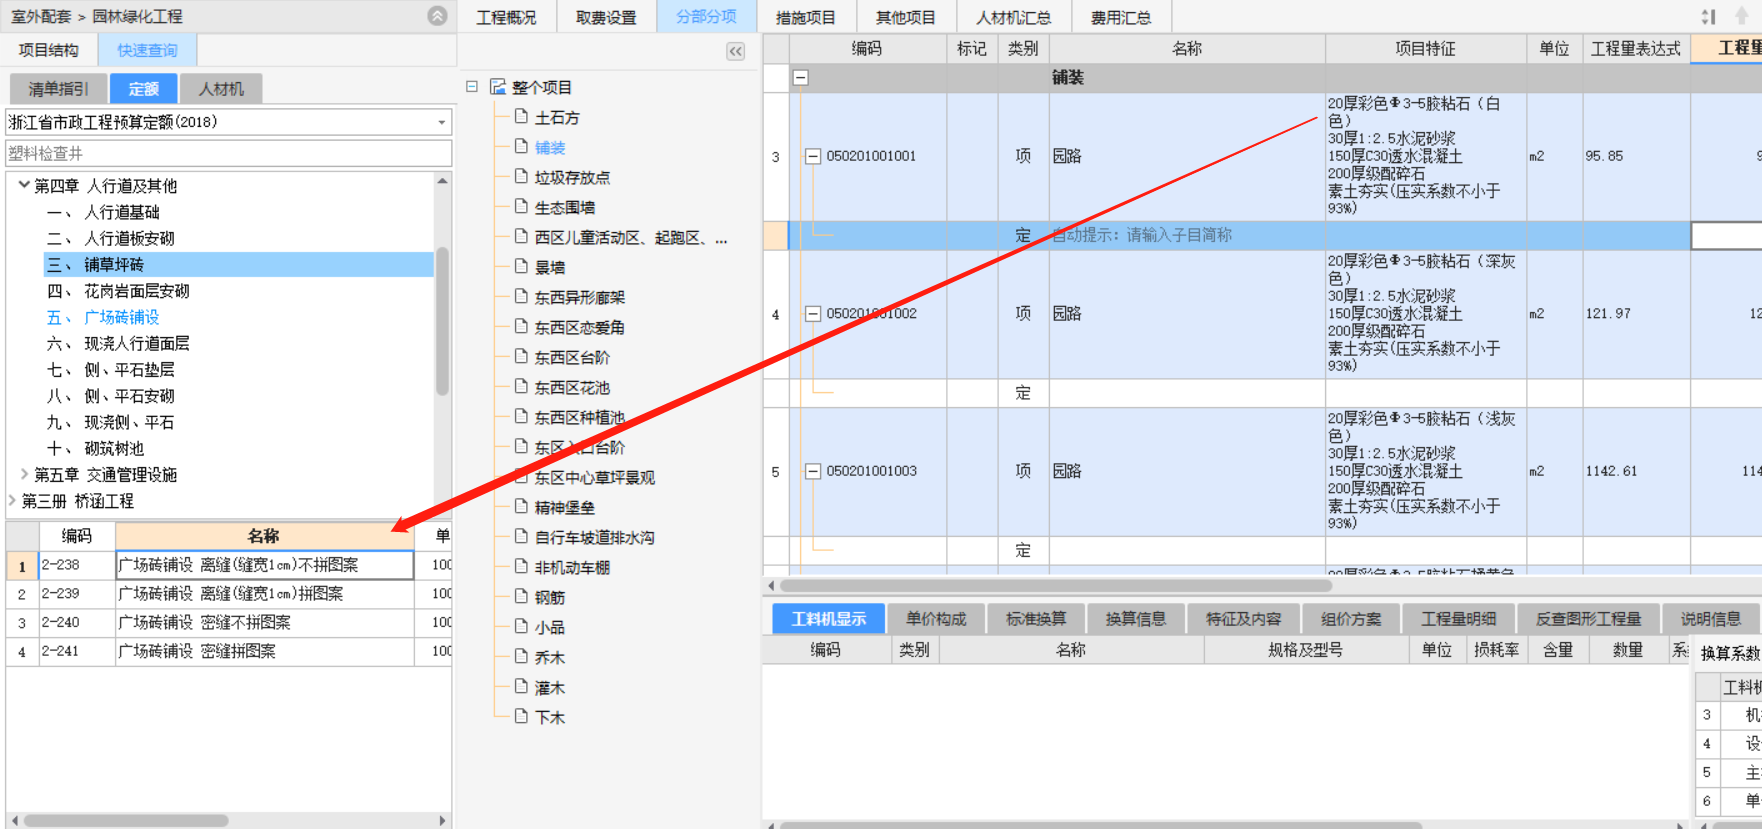Click the search field containing 塑料检查井
Screen dimensions: 1762x829
228,153
